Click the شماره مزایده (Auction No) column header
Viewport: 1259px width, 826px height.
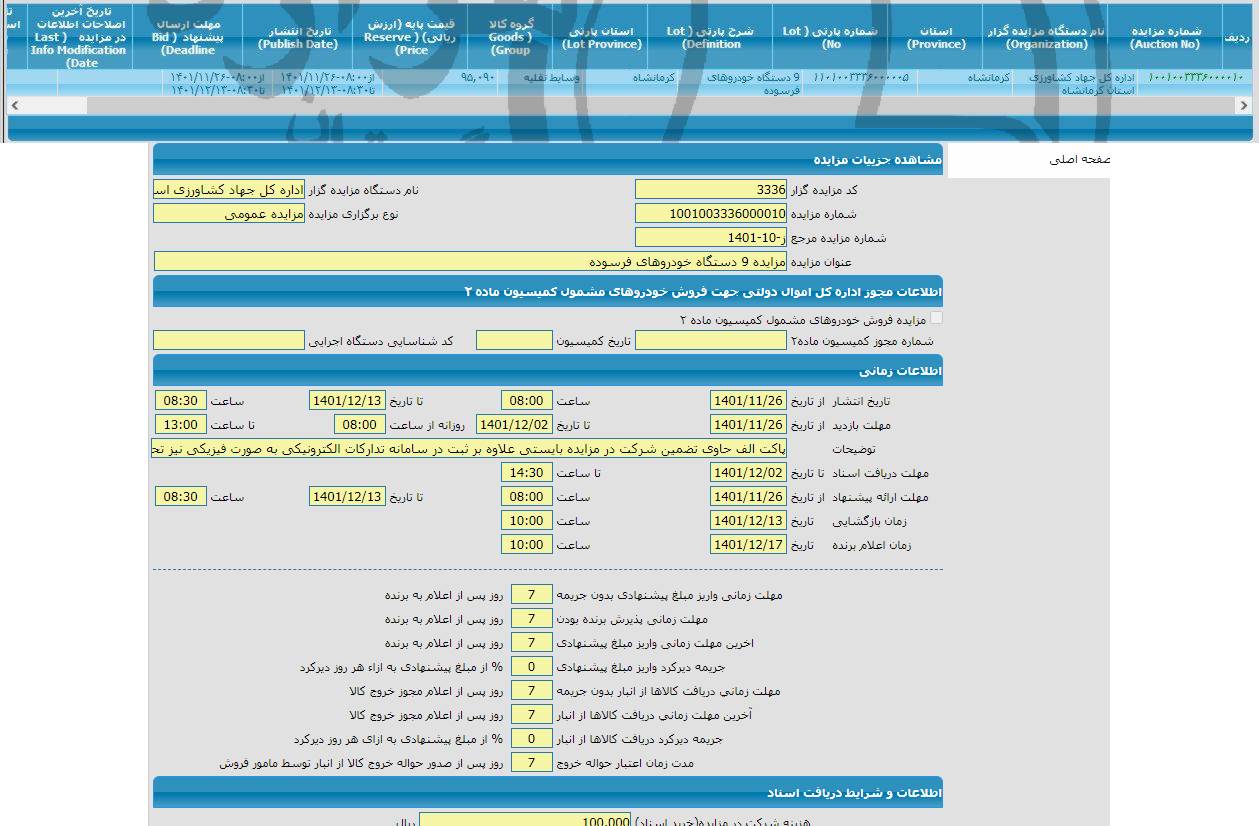tap(1163, 35)
